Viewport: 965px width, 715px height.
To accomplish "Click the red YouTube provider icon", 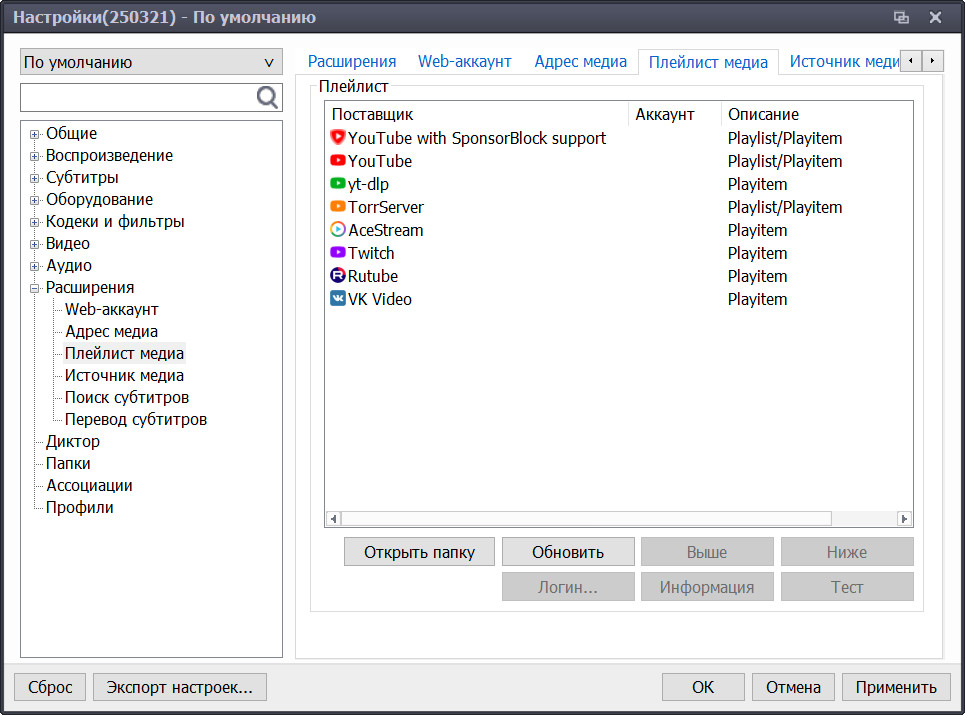I will click(338, 161).
